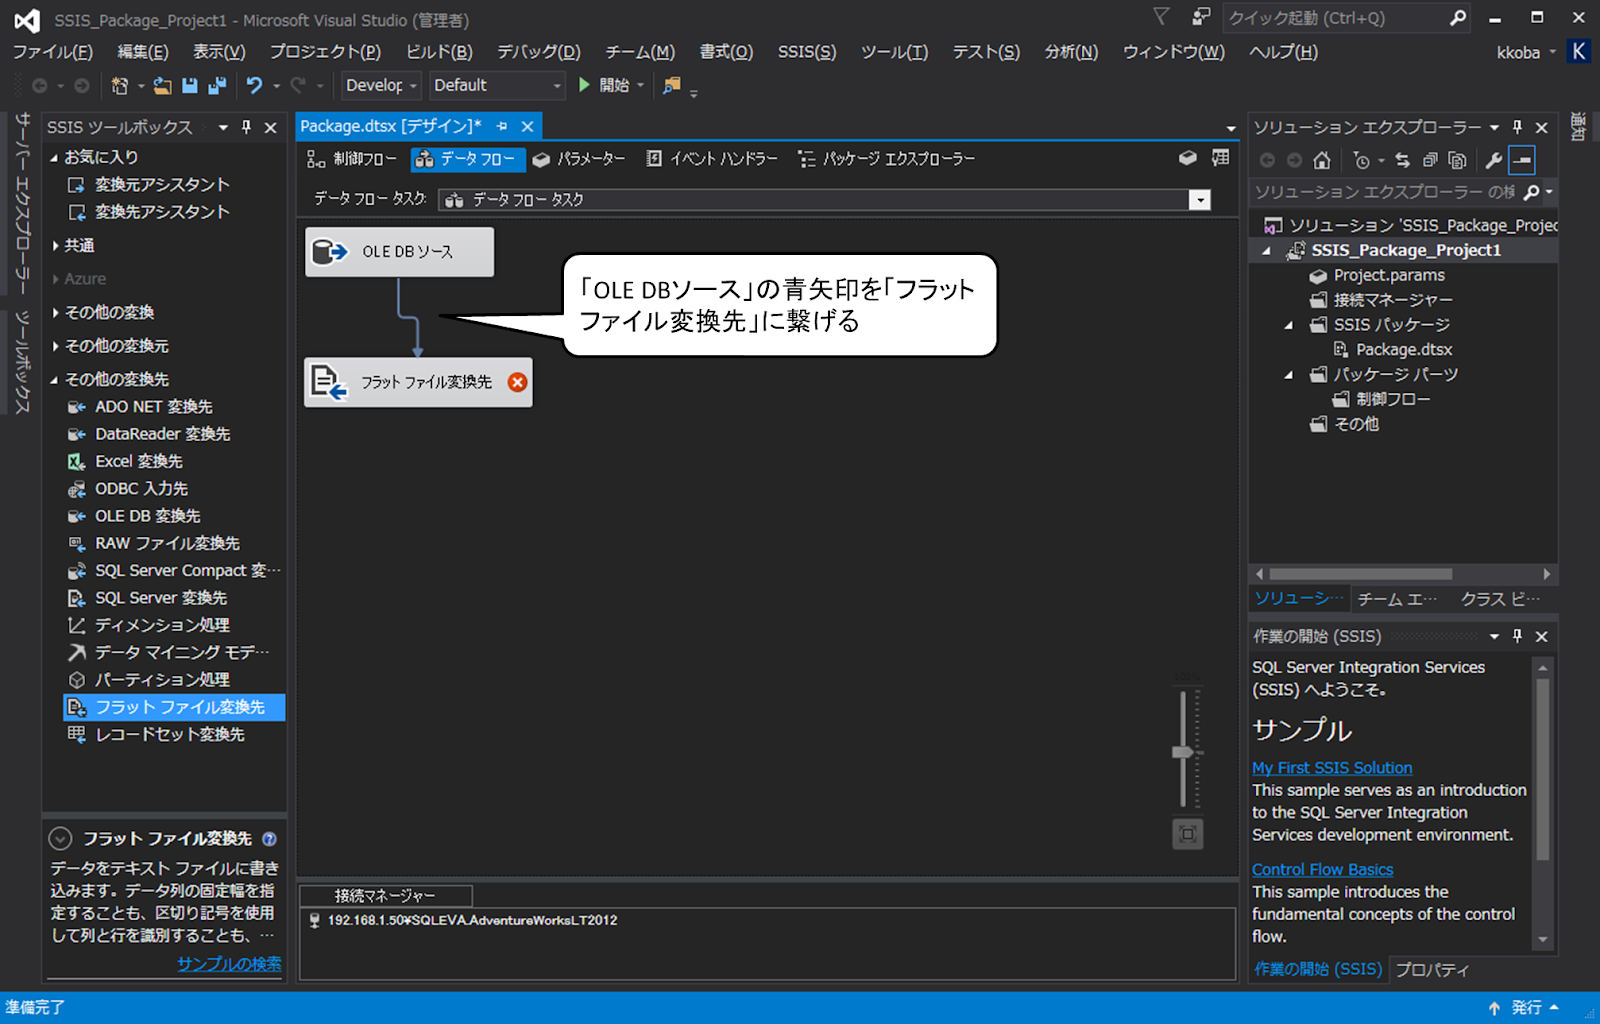Click the サンプルの検索 link
1600x1024 pixels.
(x=229, y=963)
